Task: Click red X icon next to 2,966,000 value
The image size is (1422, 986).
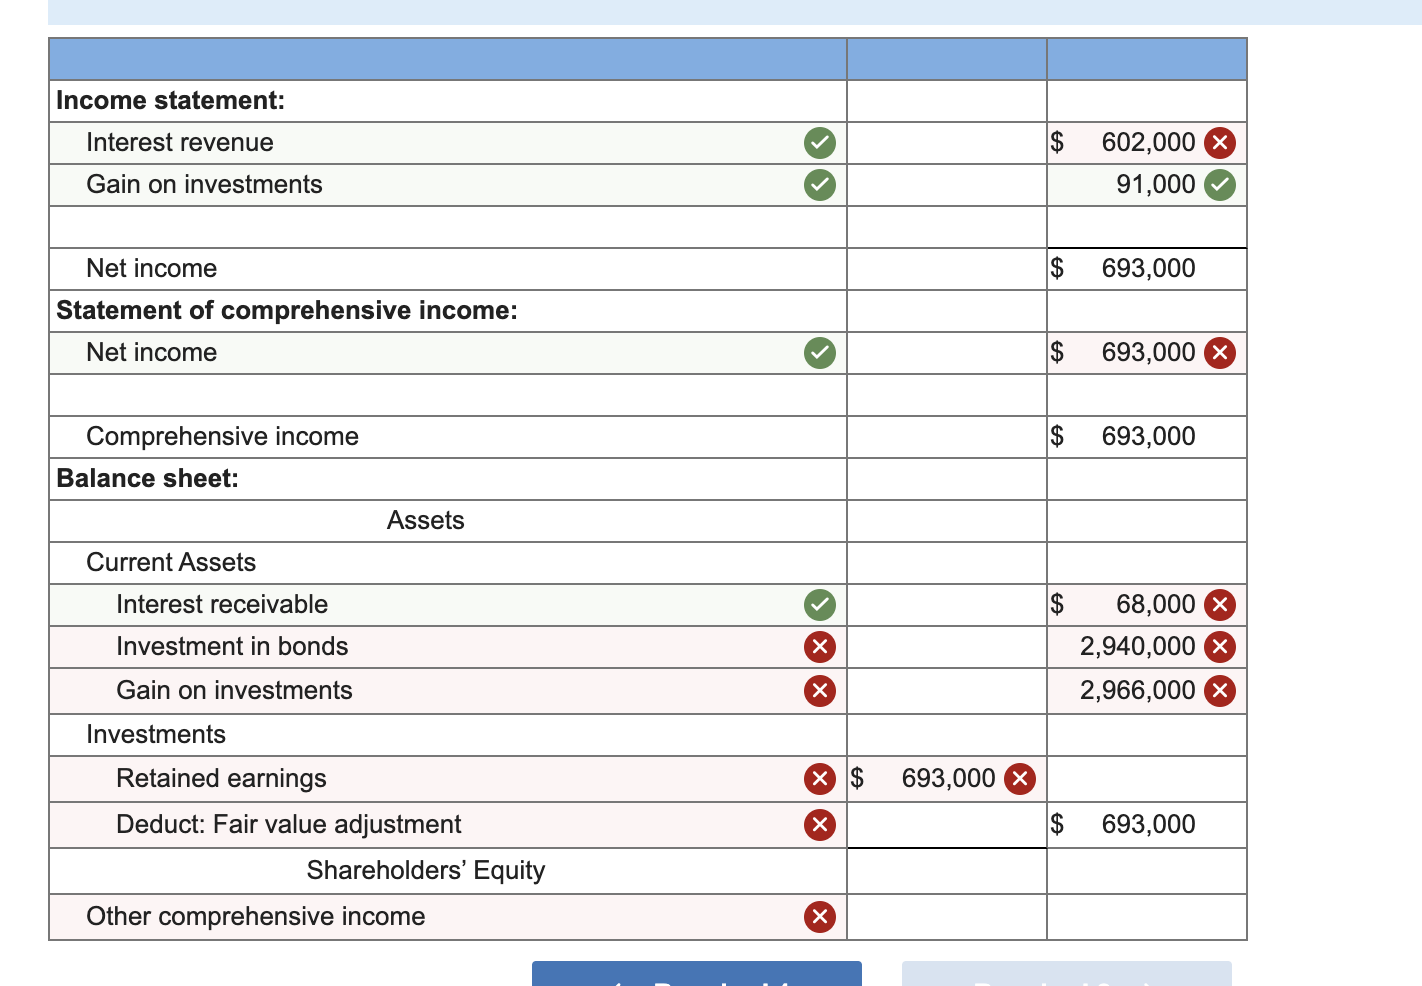Action: tap(1220, 691)
